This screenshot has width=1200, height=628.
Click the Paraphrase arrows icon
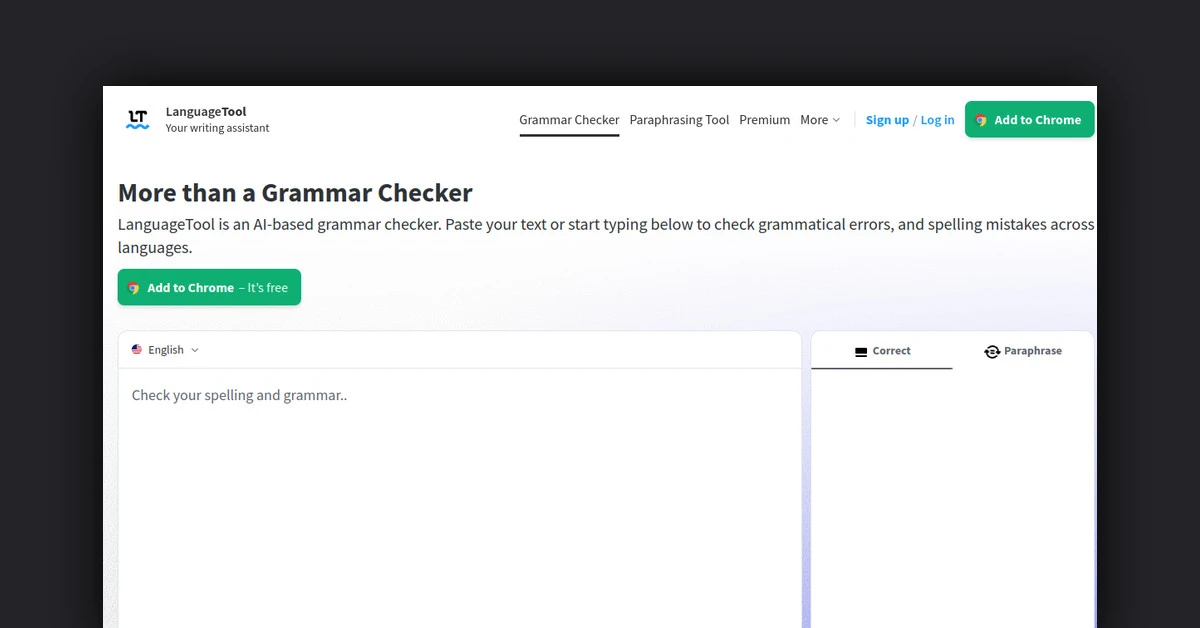coord(992,352)
